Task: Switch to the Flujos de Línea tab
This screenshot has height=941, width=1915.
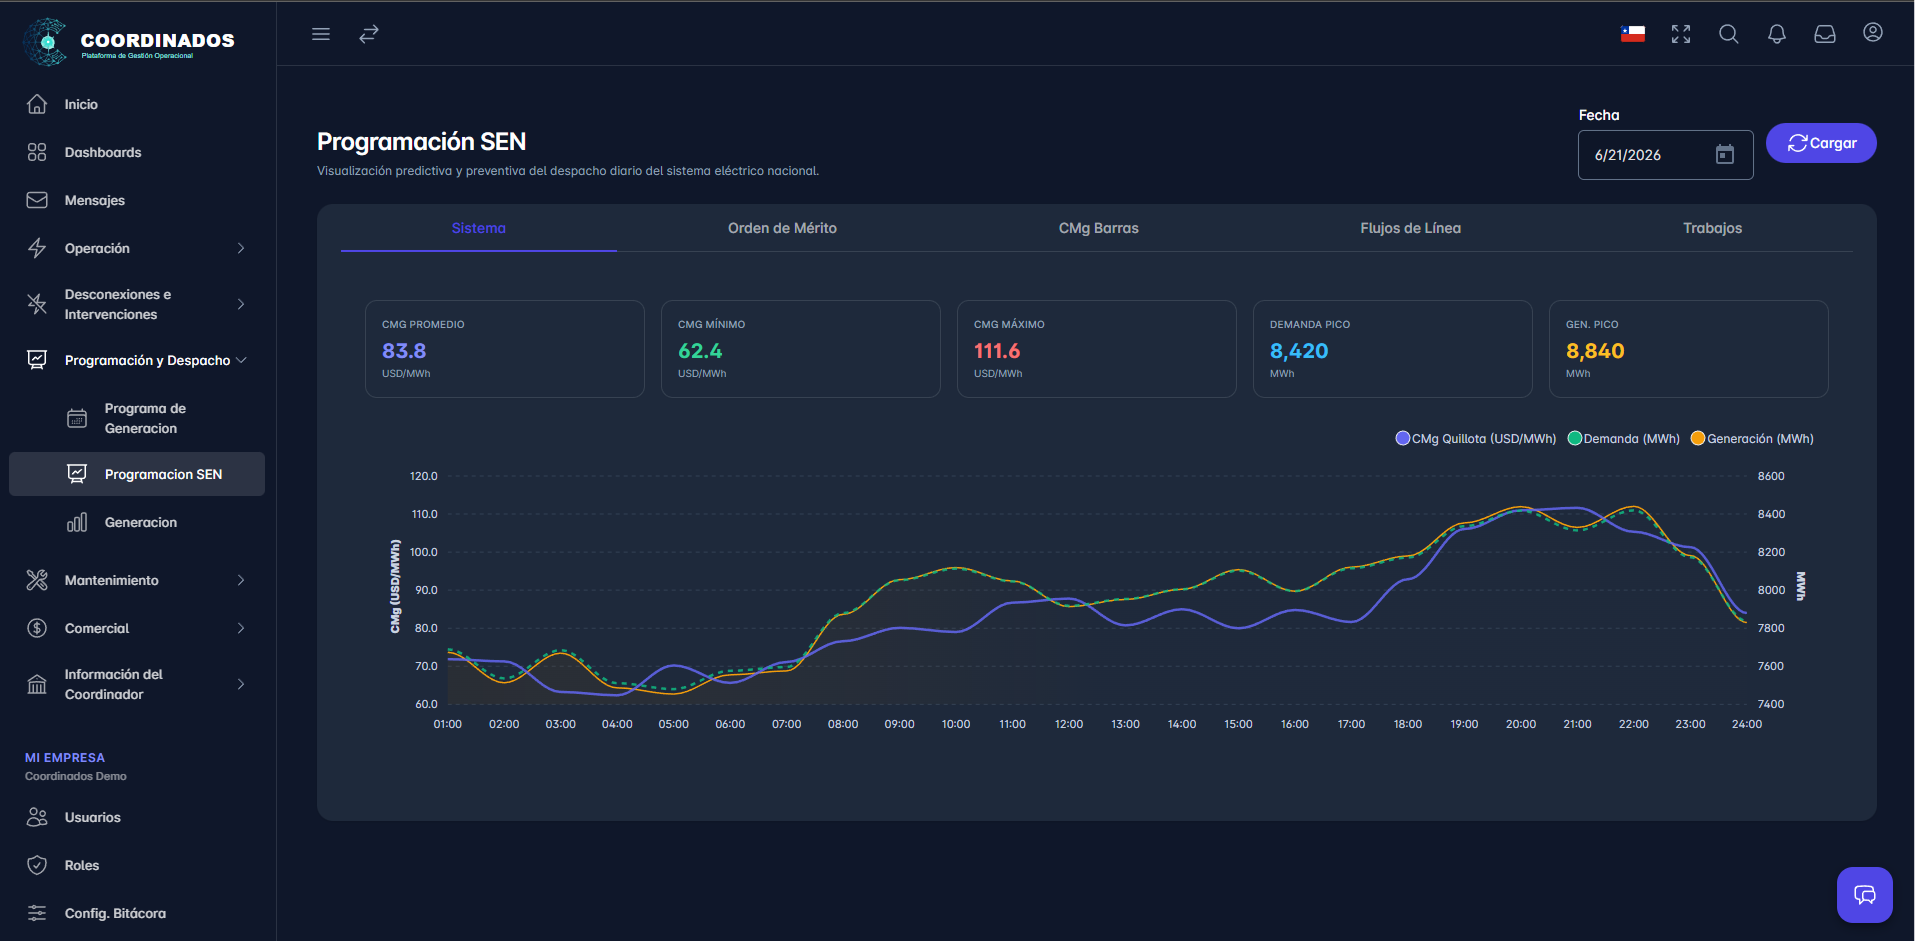Action: (1410, 228)
